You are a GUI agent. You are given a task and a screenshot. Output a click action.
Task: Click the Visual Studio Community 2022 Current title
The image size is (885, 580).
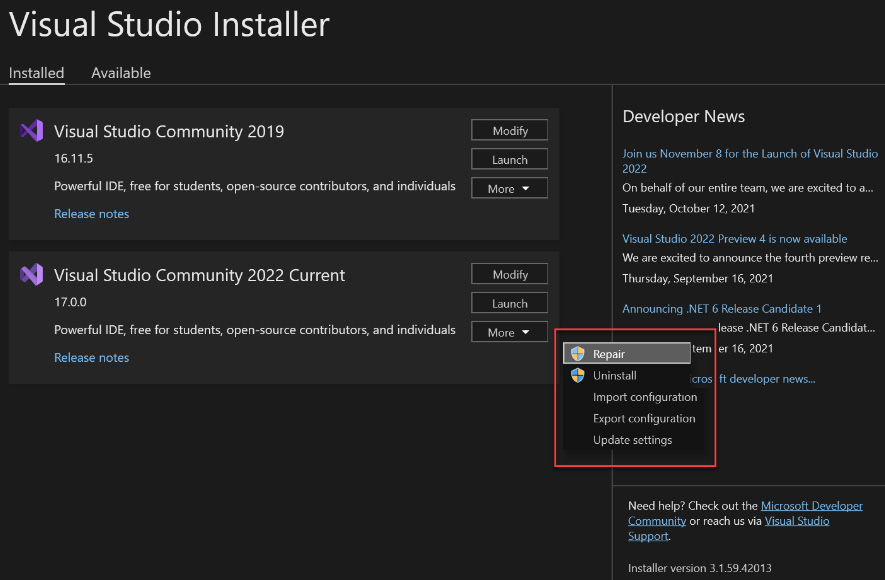tap(199, 275)
